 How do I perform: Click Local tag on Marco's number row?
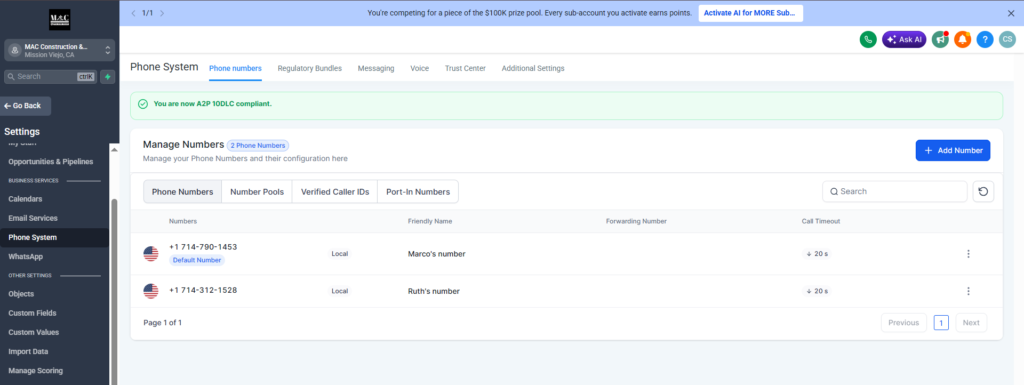(x=340, y=254)
